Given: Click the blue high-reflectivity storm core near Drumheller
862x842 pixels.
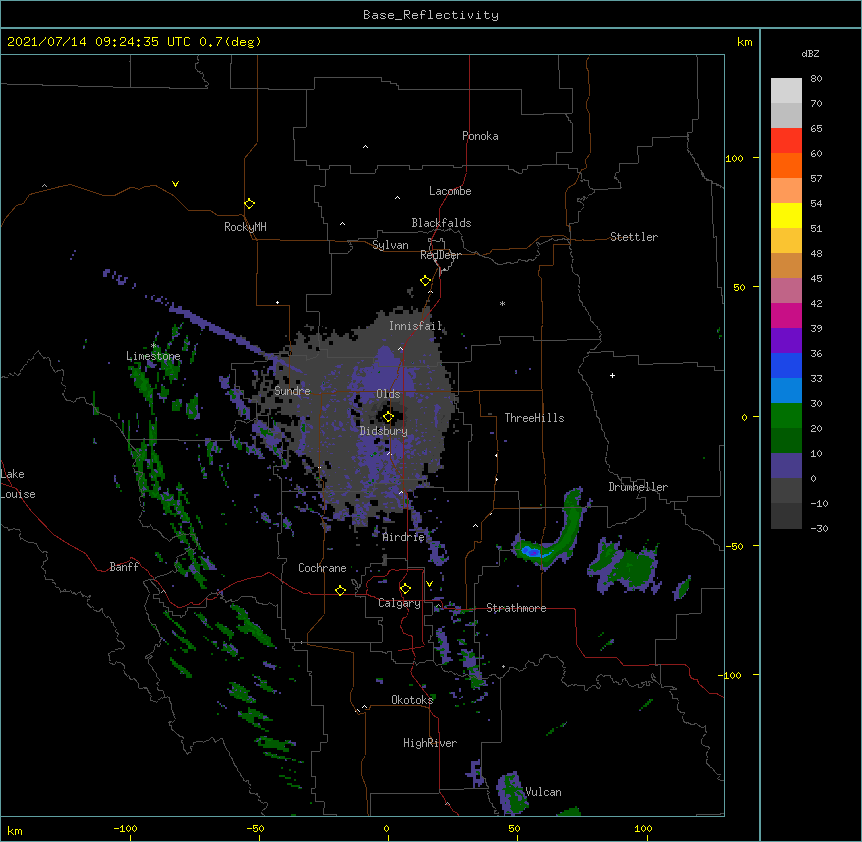Looking at the screenshot, I should [531, 550].
